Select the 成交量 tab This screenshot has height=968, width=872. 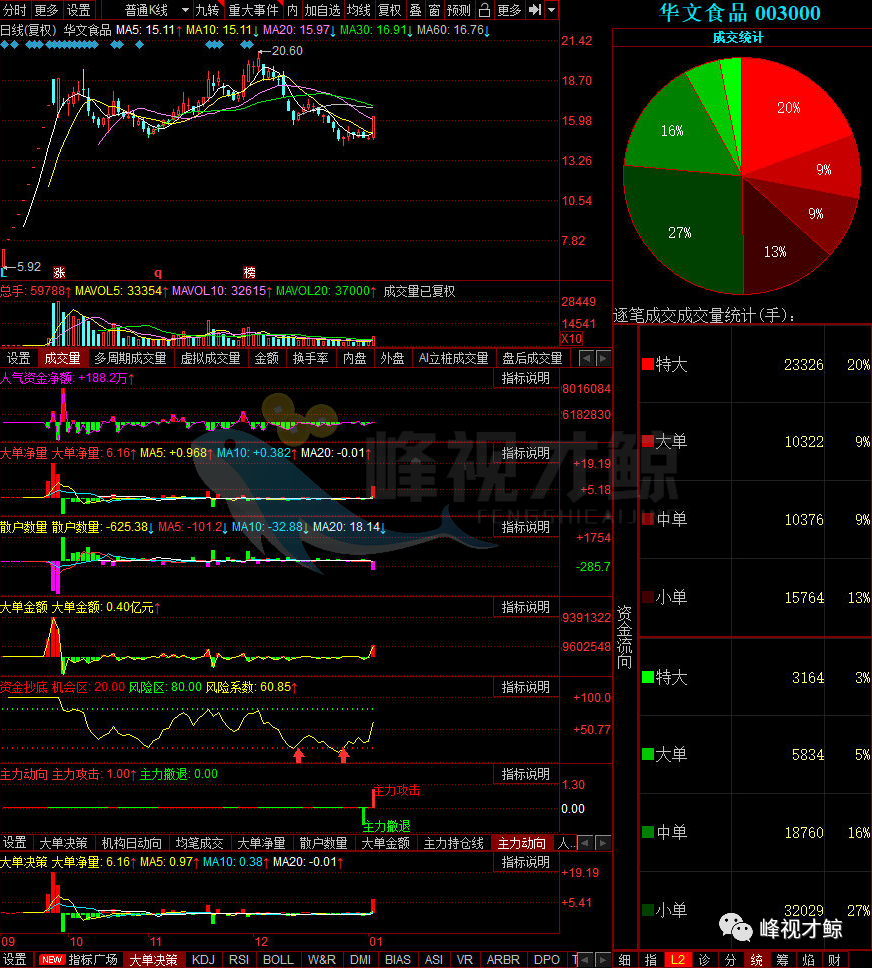62,358
